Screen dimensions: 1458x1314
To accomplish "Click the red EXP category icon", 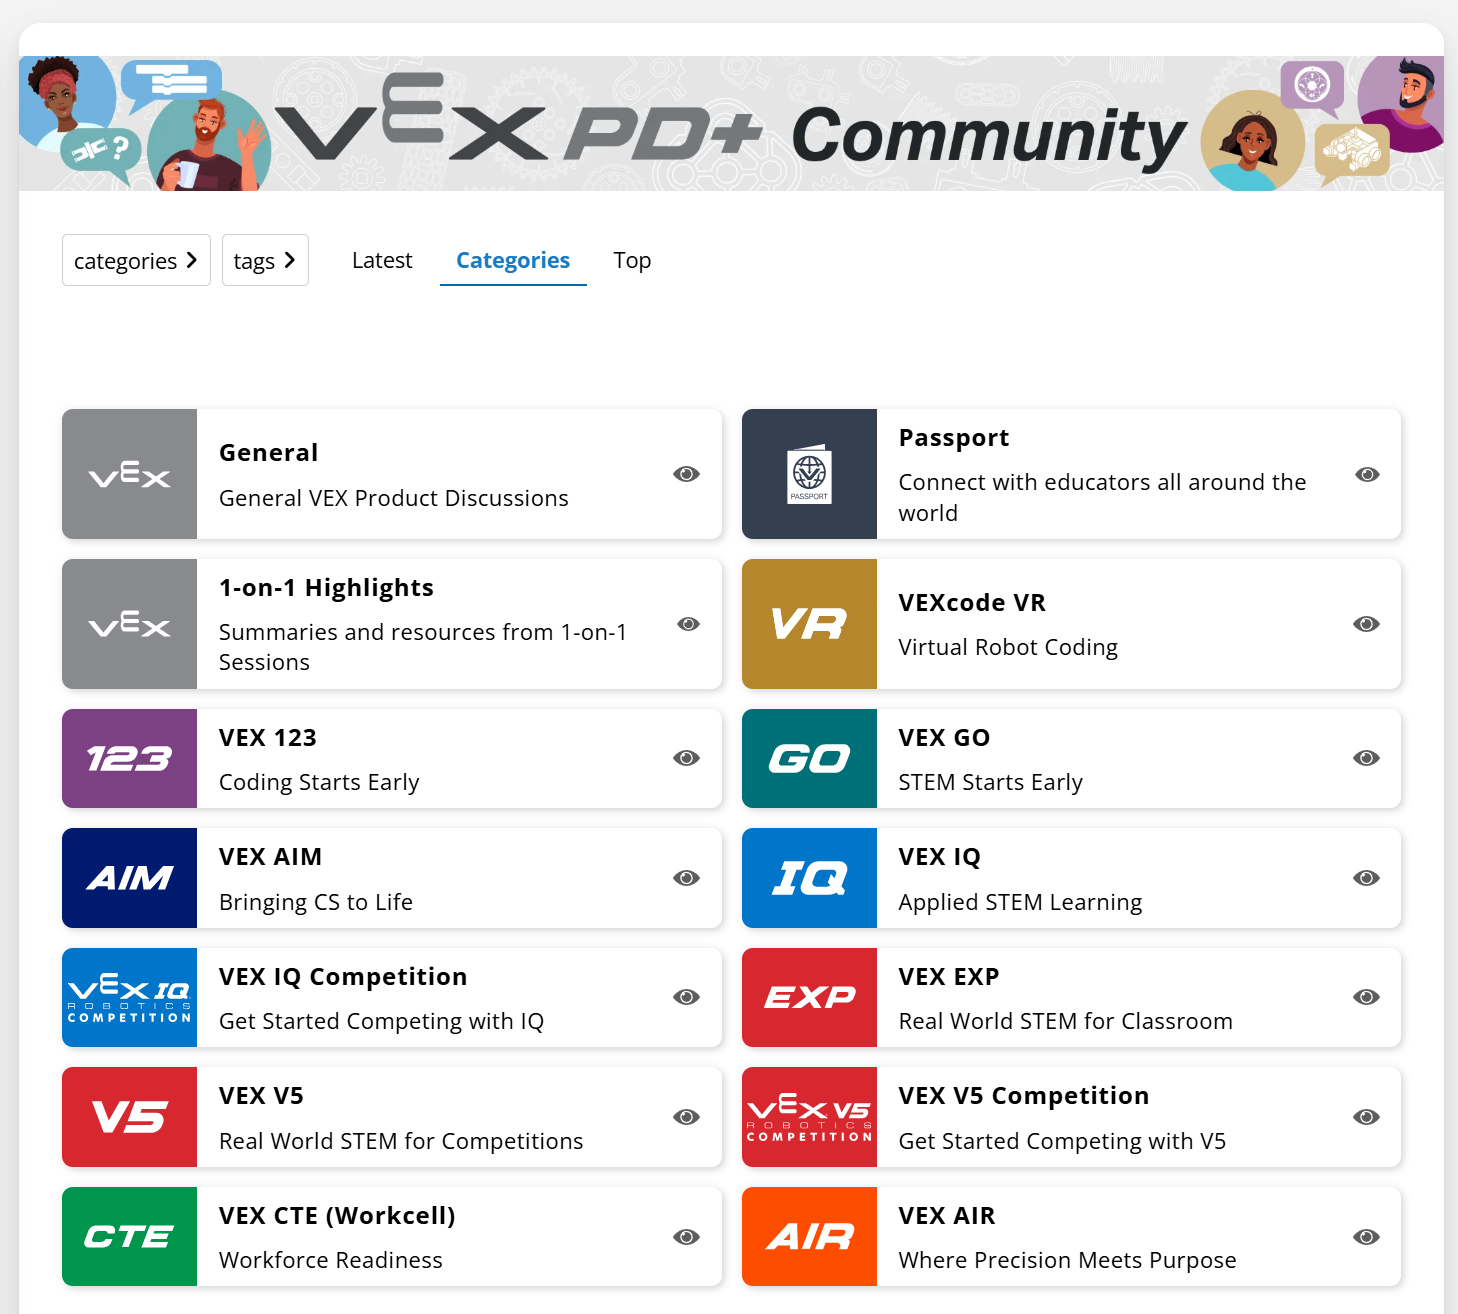I will point(810,997).
